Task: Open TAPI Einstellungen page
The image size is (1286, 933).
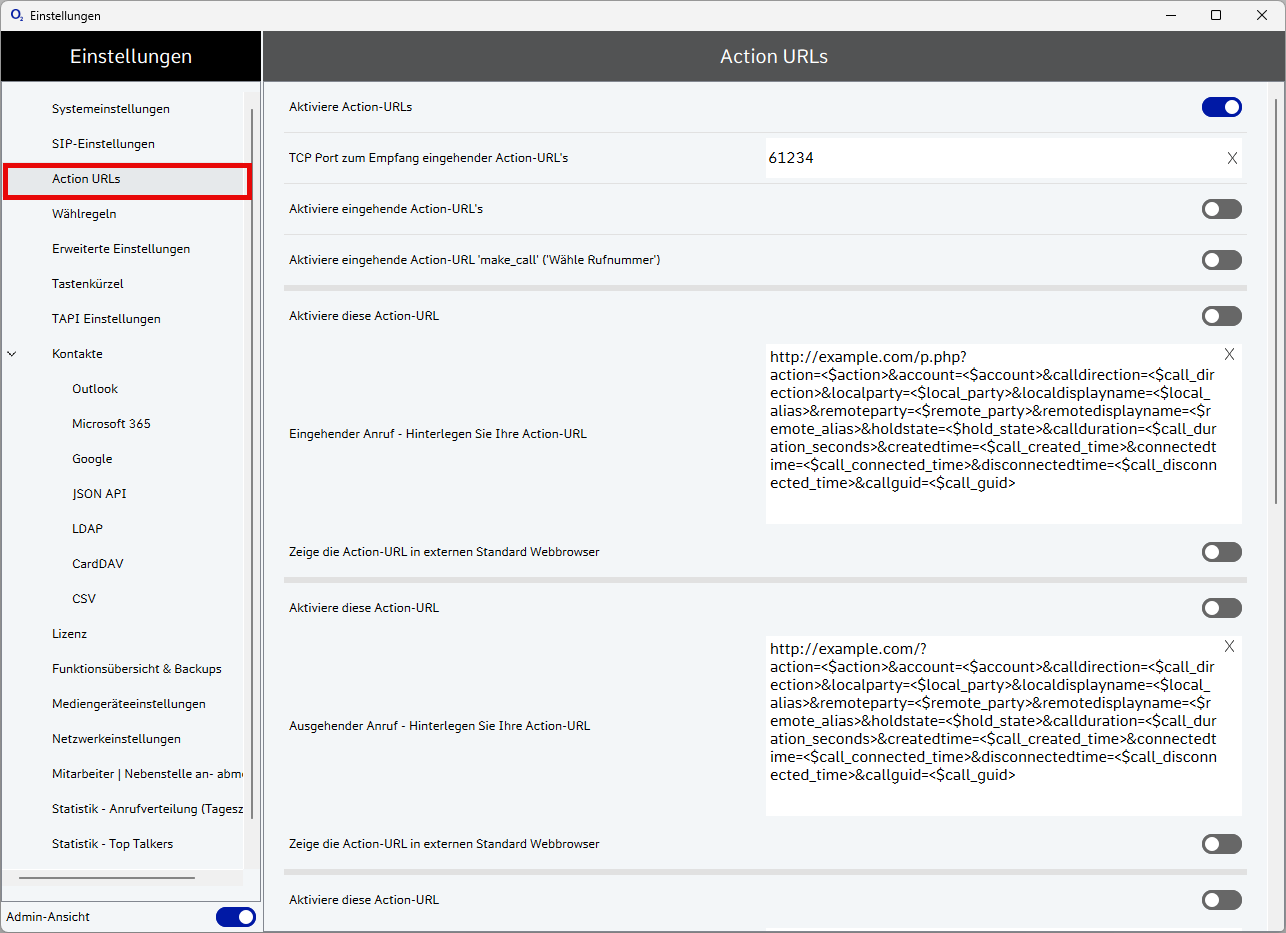Action: 106,319
